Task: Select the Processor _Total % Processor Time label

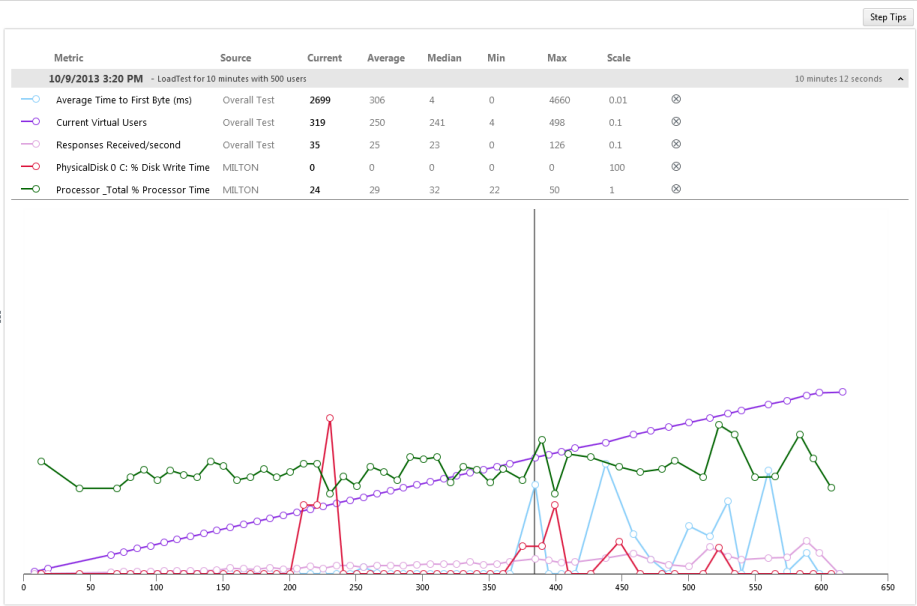Action: [x=133, y=190]
